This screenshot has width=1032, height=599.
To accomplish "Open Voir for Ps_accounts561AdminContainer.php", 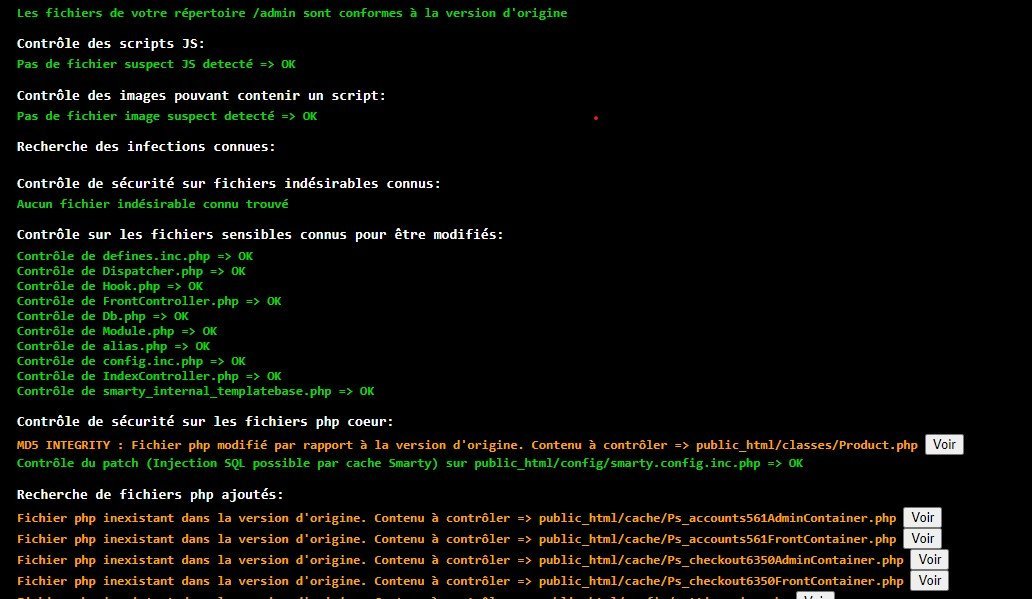I will [x=922, y=518].
